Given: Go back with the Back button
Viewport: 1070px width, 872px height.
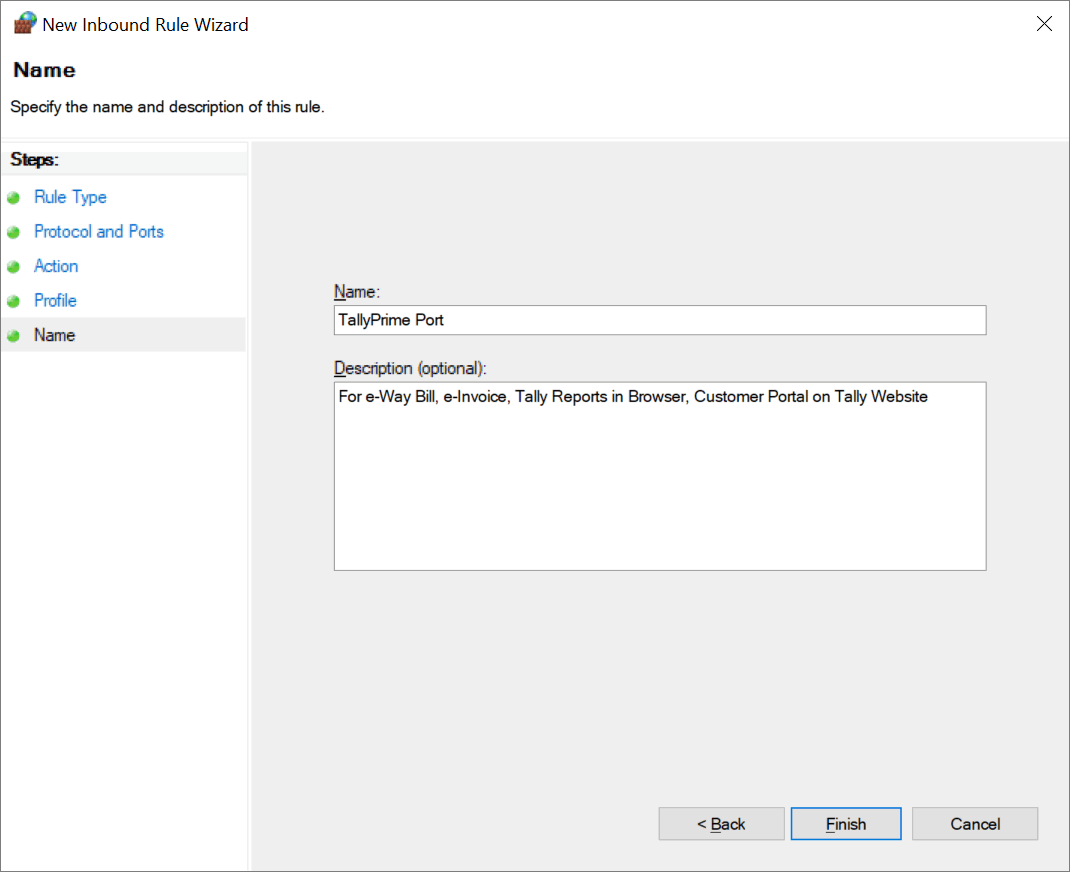Looking at the screenshot, I should coord(721,824).
